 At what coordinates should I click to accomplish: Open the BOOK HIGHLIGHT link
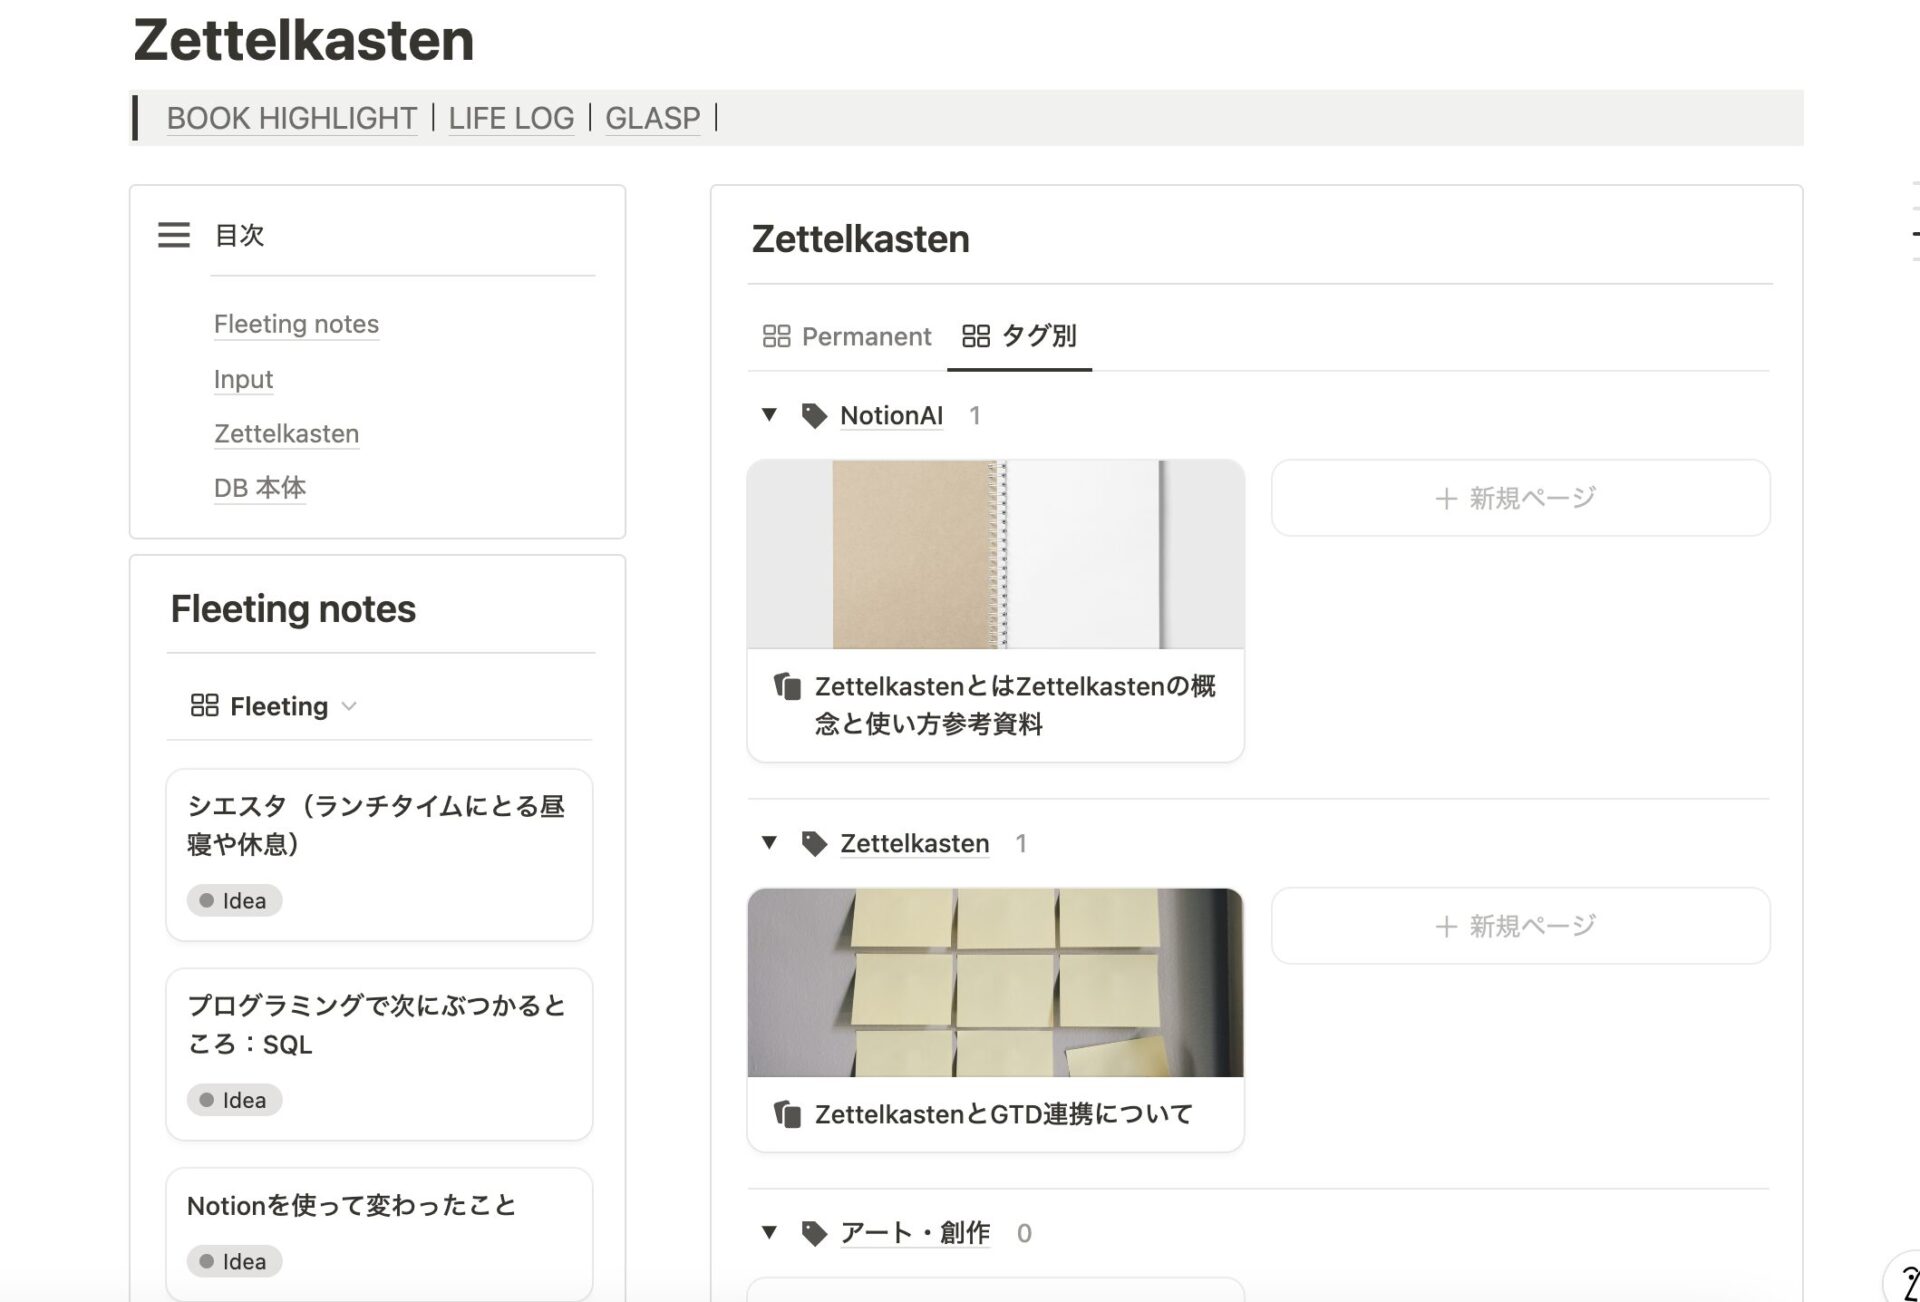291,118
